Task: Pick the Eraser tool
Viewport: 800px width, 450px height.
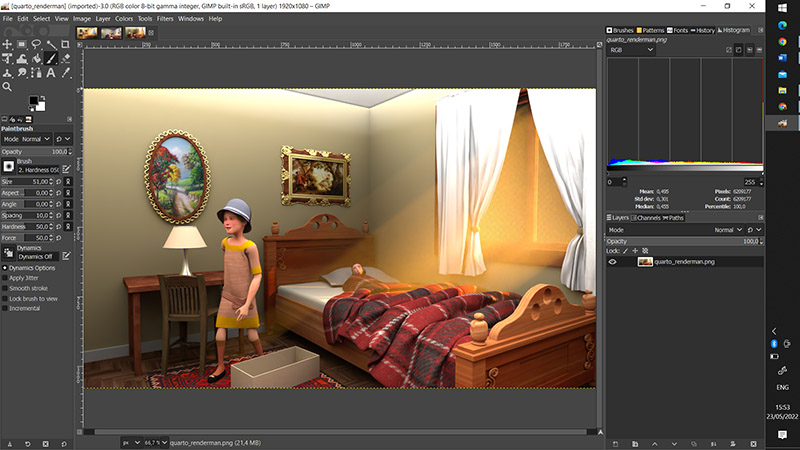Action: 67,58
